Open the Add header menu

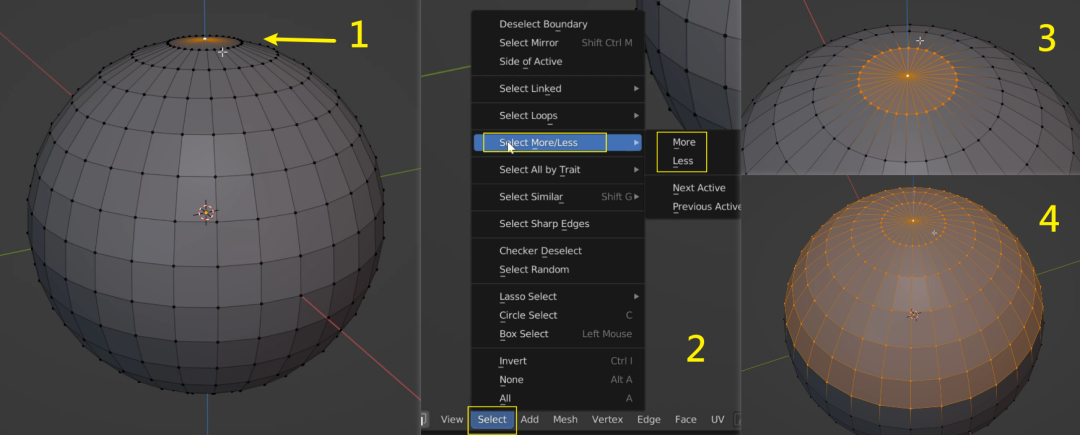(530, 419)
